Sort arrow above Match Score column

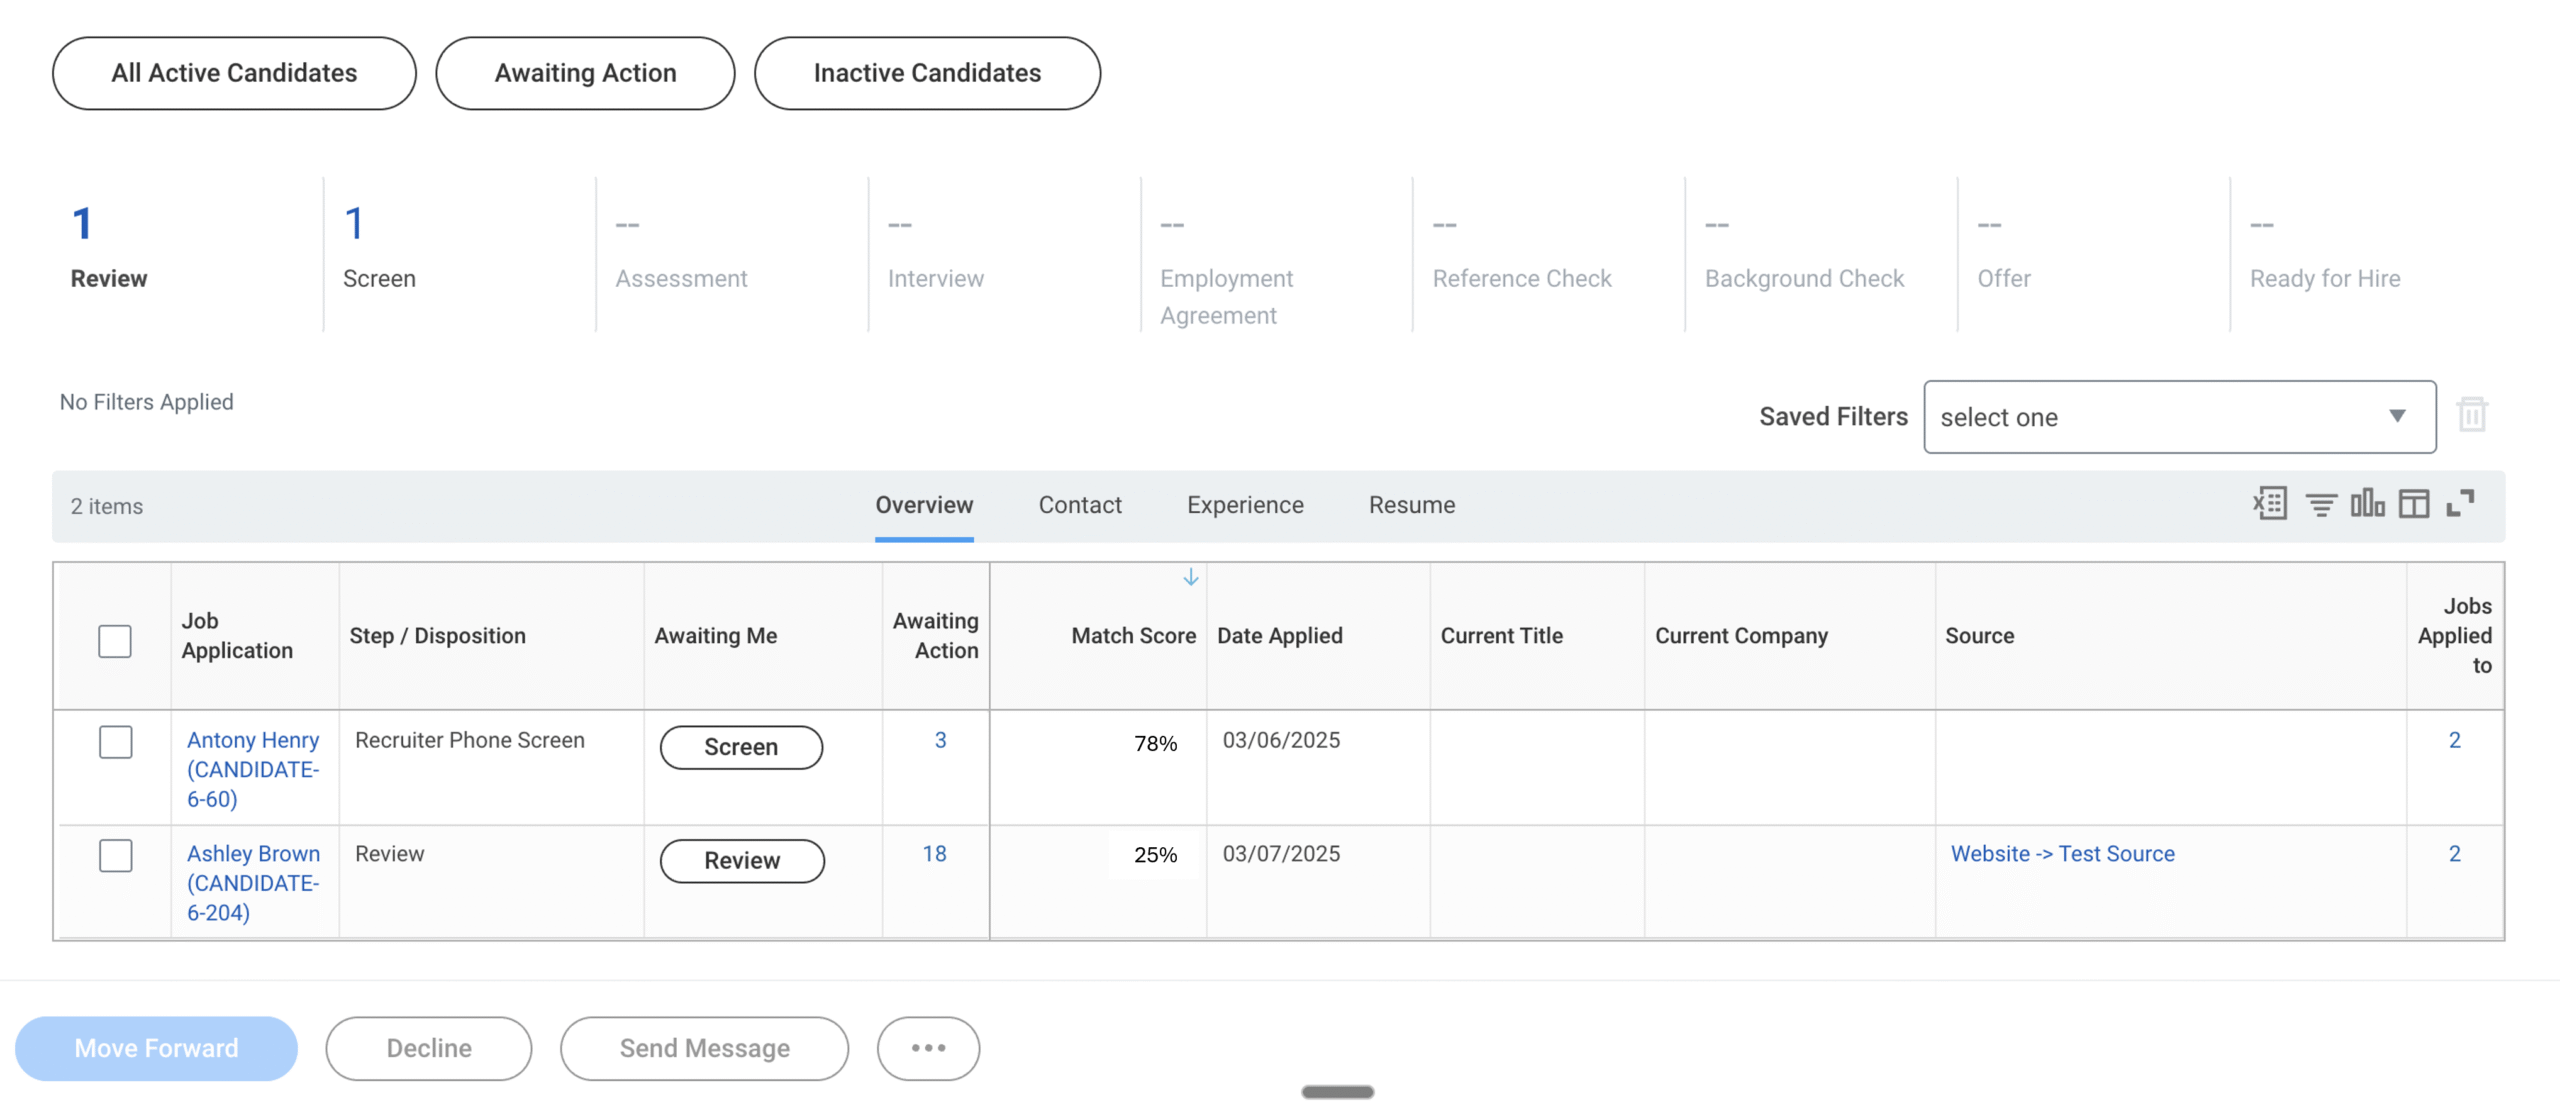[1190, 577]
